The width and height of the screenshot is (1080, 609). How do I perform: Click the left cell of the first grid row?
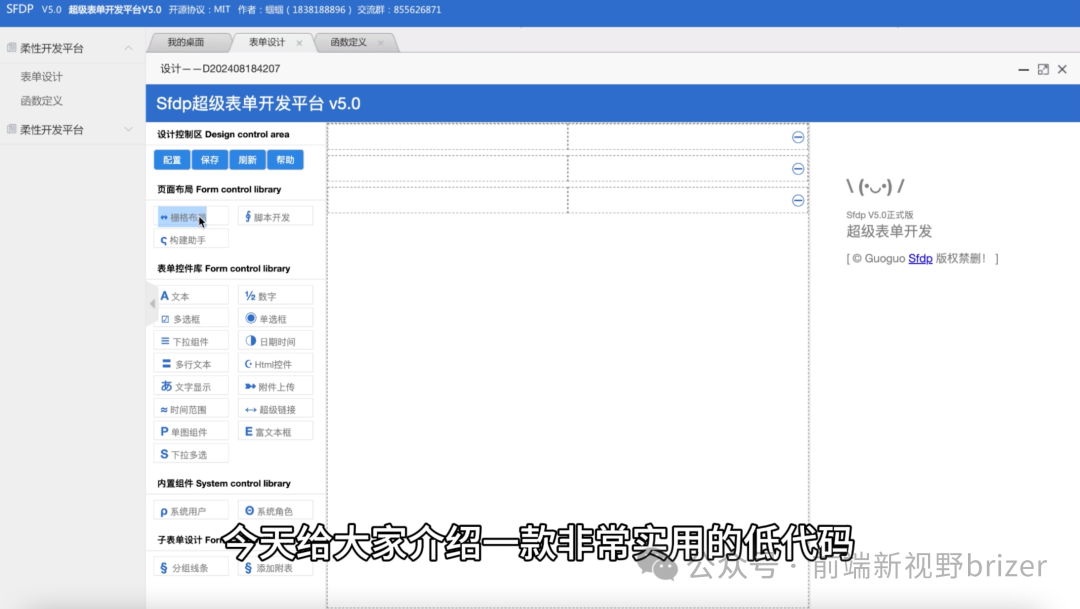click(448, 137)
